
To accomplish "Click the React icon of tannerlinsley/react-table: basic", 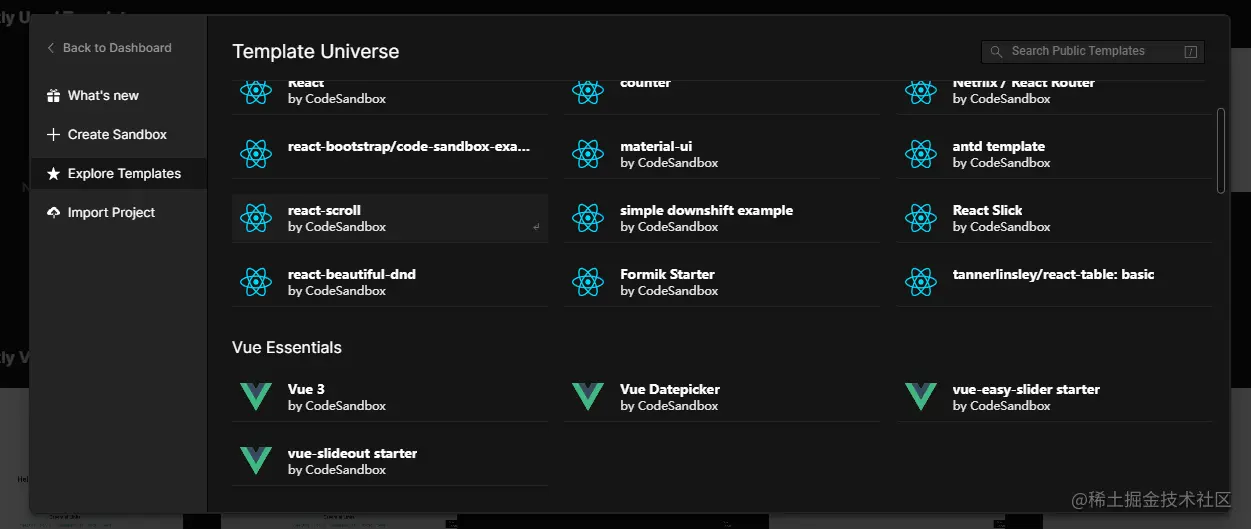I will [921, 282].
